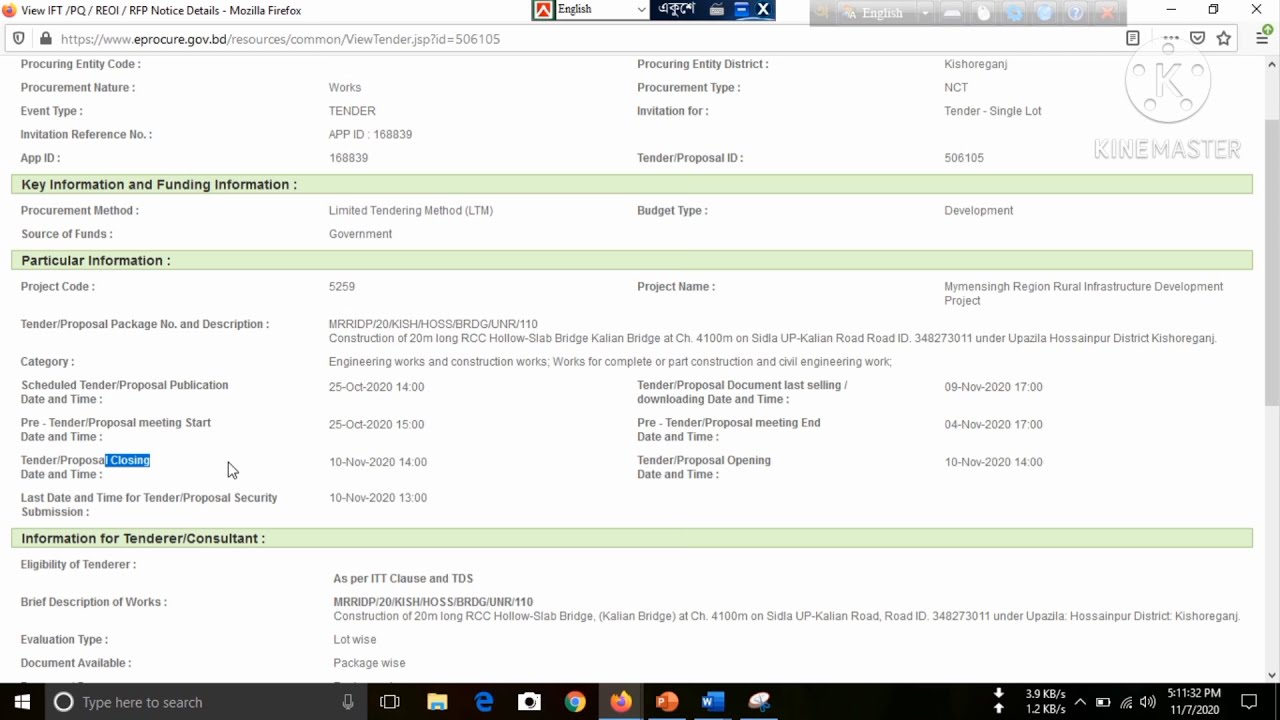
Task: View site security padlock icon
Action: (x=45, y=38)
